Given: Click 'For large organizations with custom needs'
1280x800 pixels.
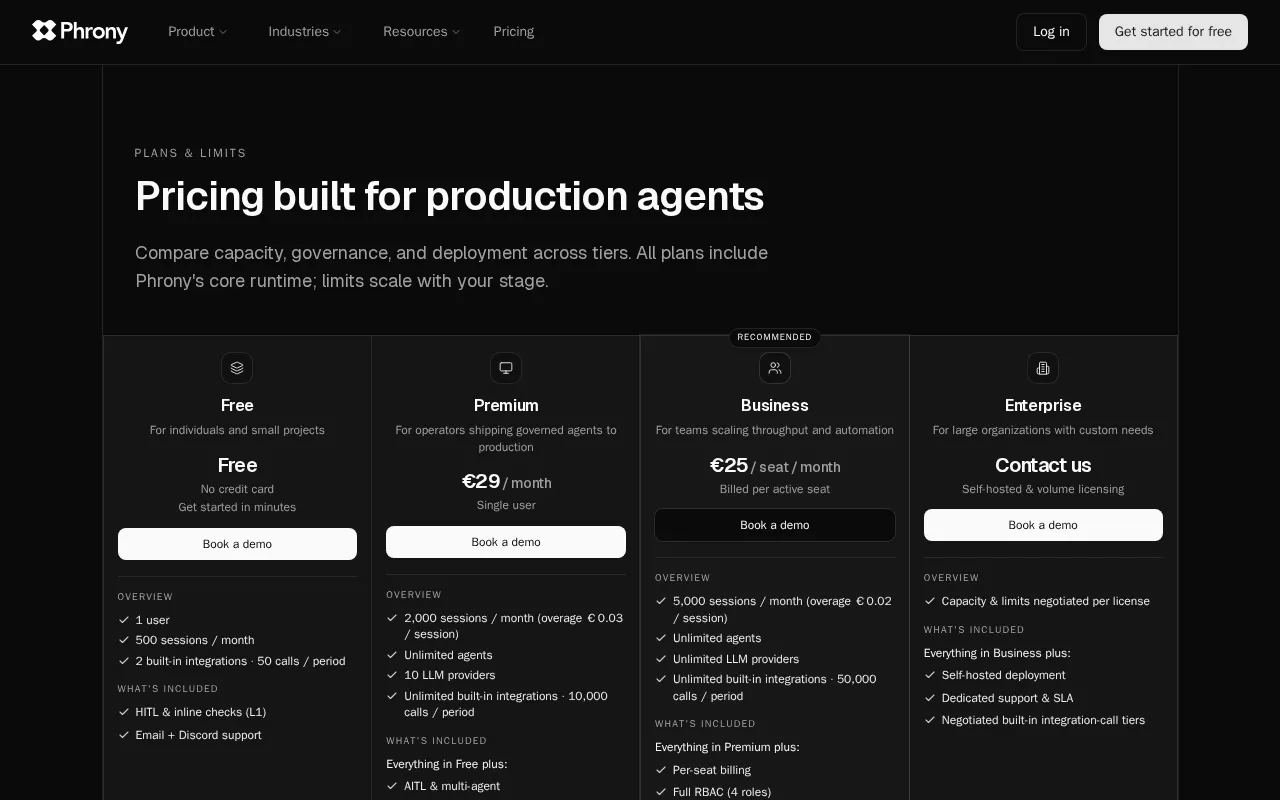Looking at the screenshot, I should point(1043,430).
